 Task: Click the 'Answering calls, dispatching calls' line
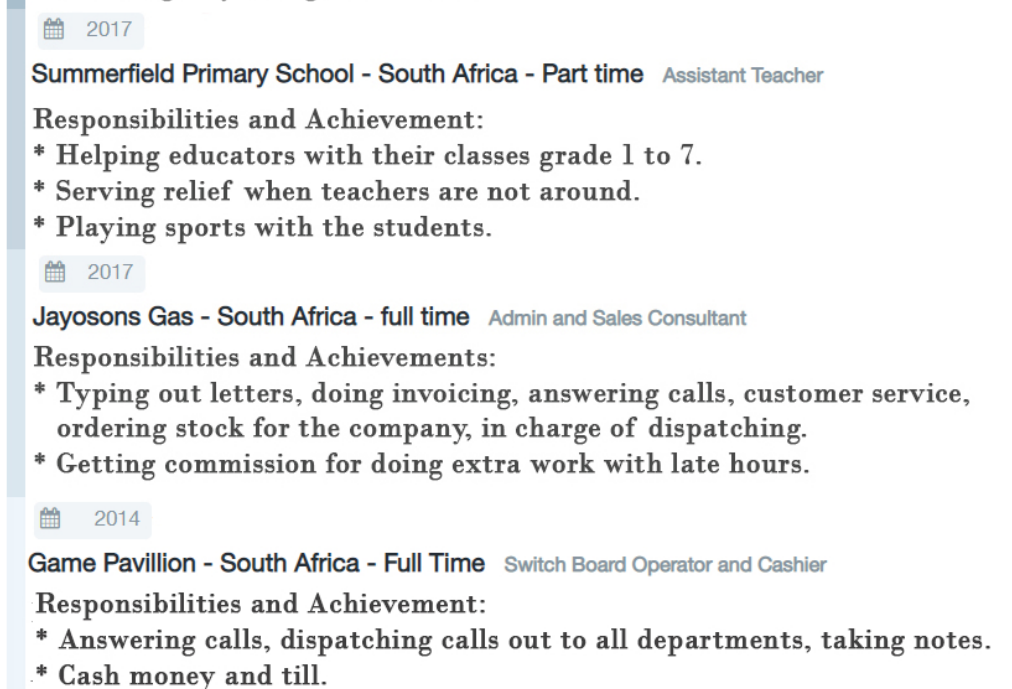(523, 640)
